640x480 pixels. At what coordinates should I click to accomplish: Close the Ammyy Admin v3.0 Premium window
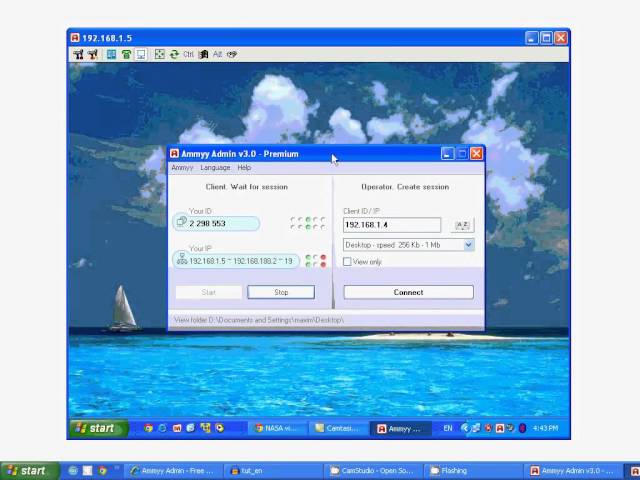point(476,154)
